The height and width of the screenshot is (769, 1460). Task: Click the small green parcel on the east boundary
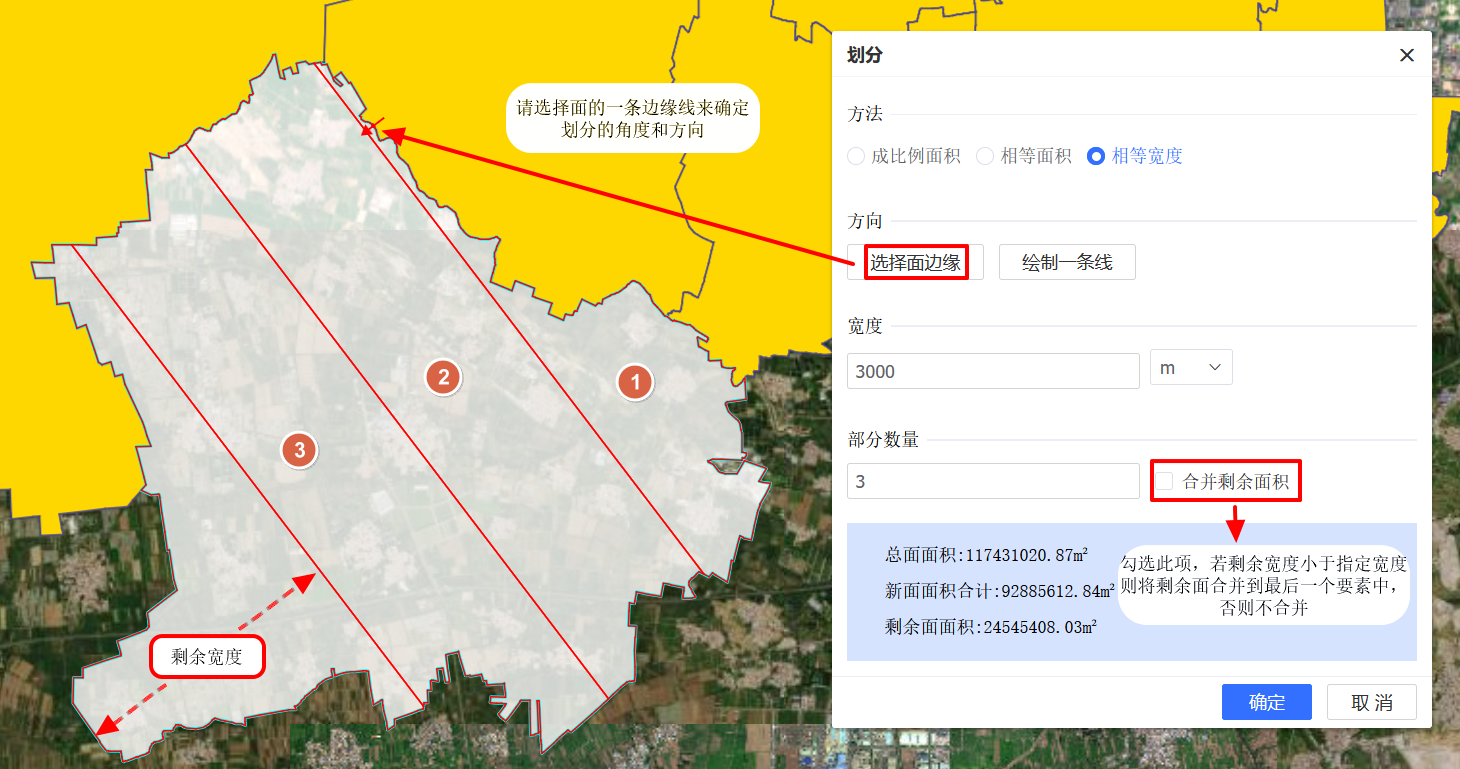728,464
